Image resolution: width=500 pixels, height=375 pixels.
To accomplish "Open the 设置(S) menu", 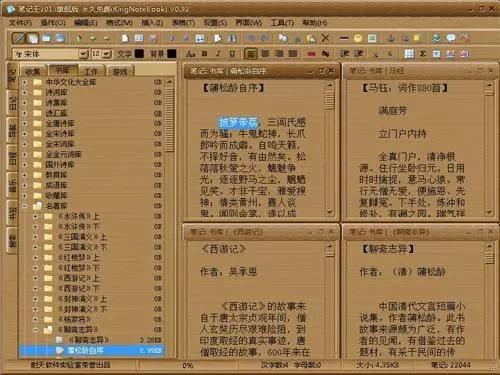I will click(215, 23).
